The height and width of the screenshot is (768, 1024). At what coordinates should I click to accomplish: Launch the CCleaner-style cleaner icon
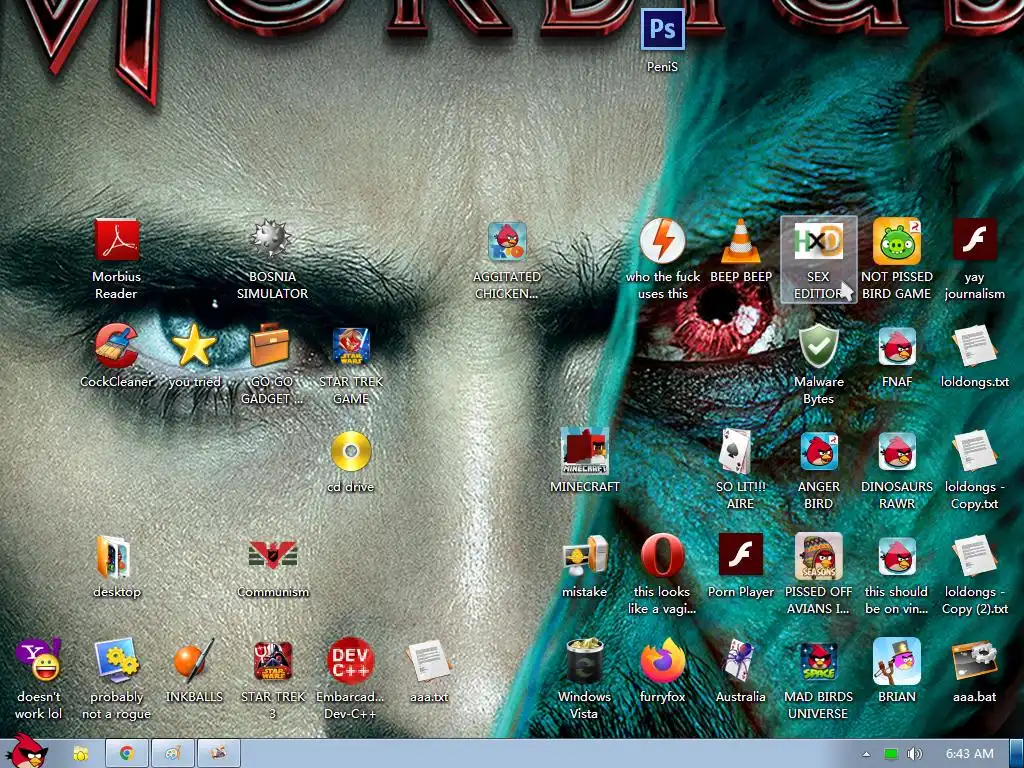coord(116,345)
